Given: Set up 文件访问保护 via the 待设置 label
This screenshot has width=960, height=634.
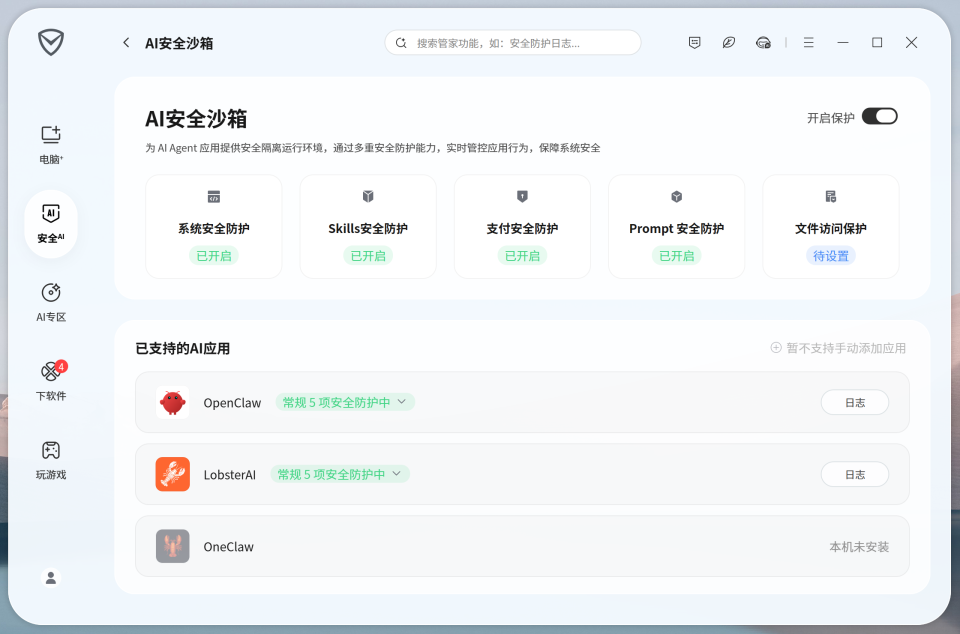Looking at the screenshot, I should coord(831,256).
